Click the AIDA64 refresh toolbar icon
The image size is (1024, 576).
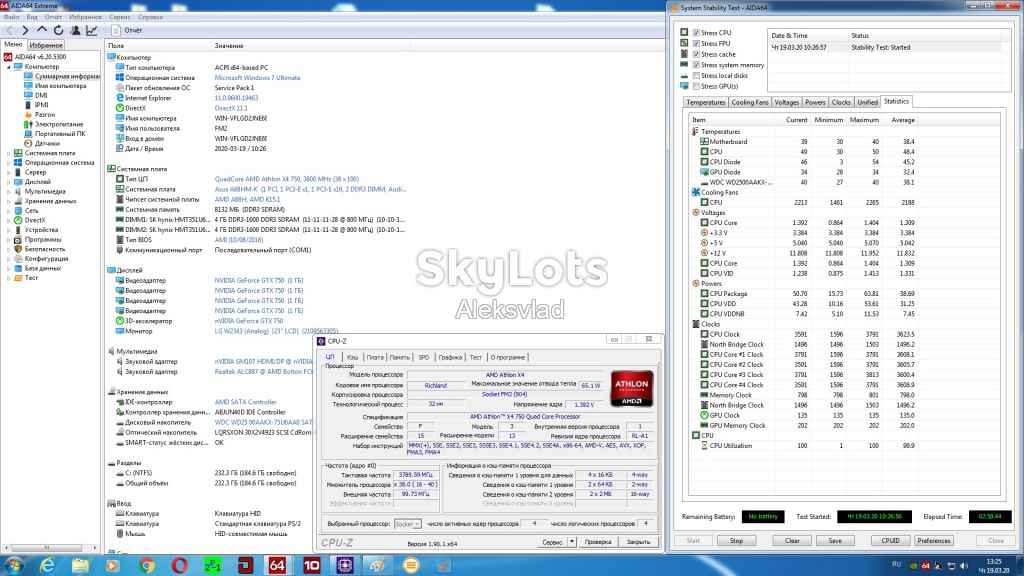coord(59,30)
